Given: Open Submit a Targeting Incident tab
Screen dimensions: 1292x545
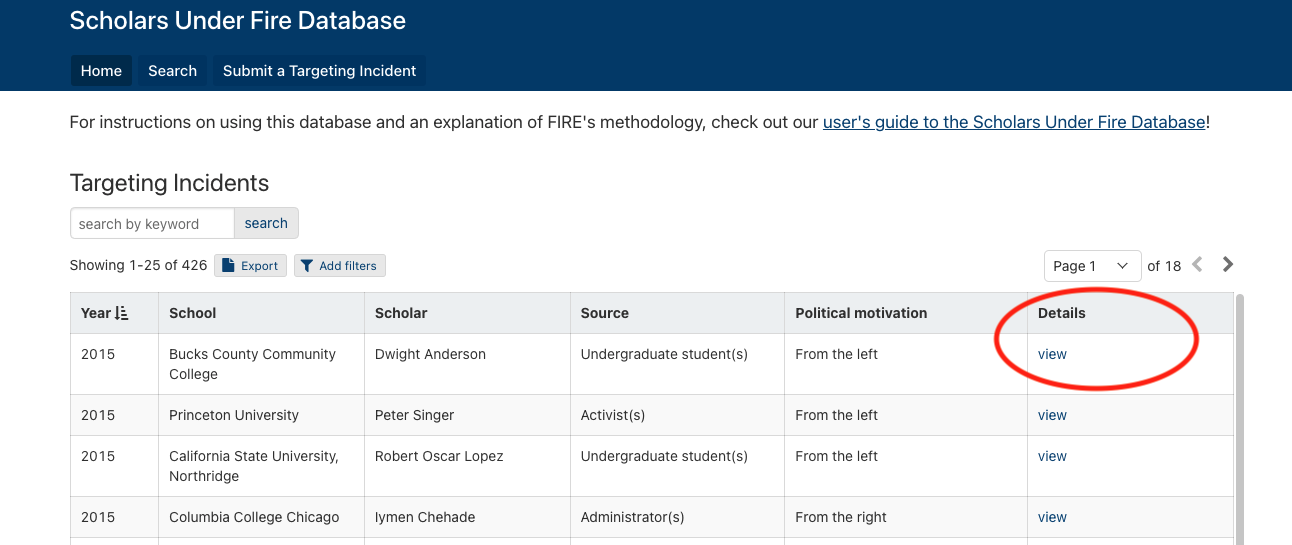Looking at the screenshot, I should 319,70.
